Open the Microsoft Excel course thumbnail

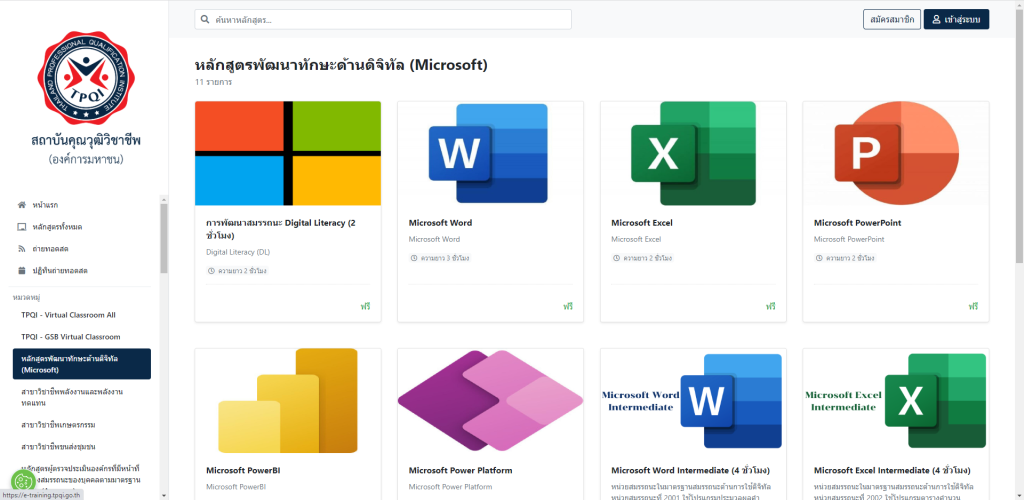point(693,153)
